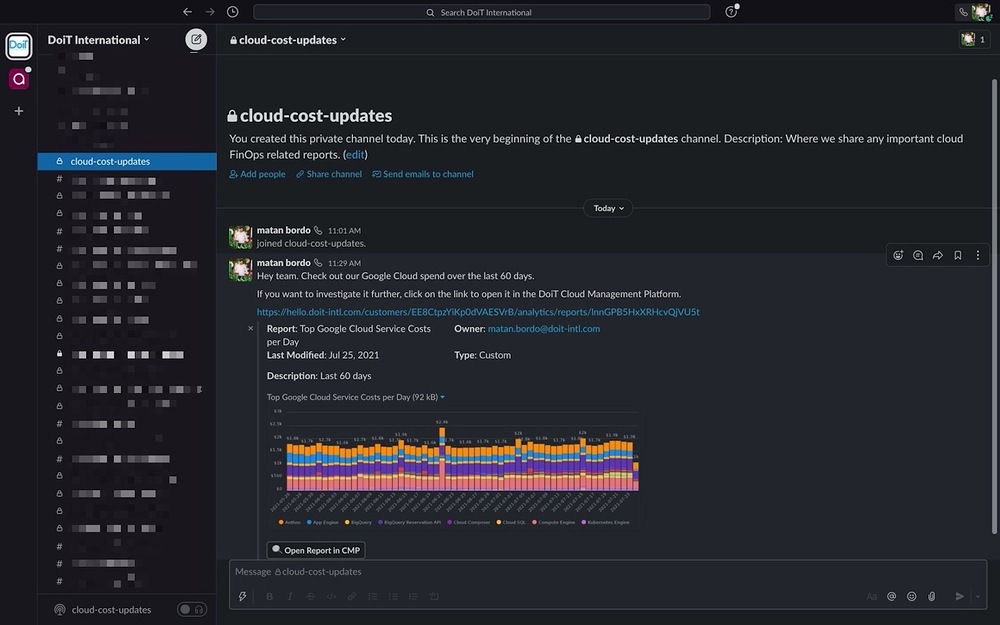
Task: Attach a file with paperclip icon
Action: 932,596
